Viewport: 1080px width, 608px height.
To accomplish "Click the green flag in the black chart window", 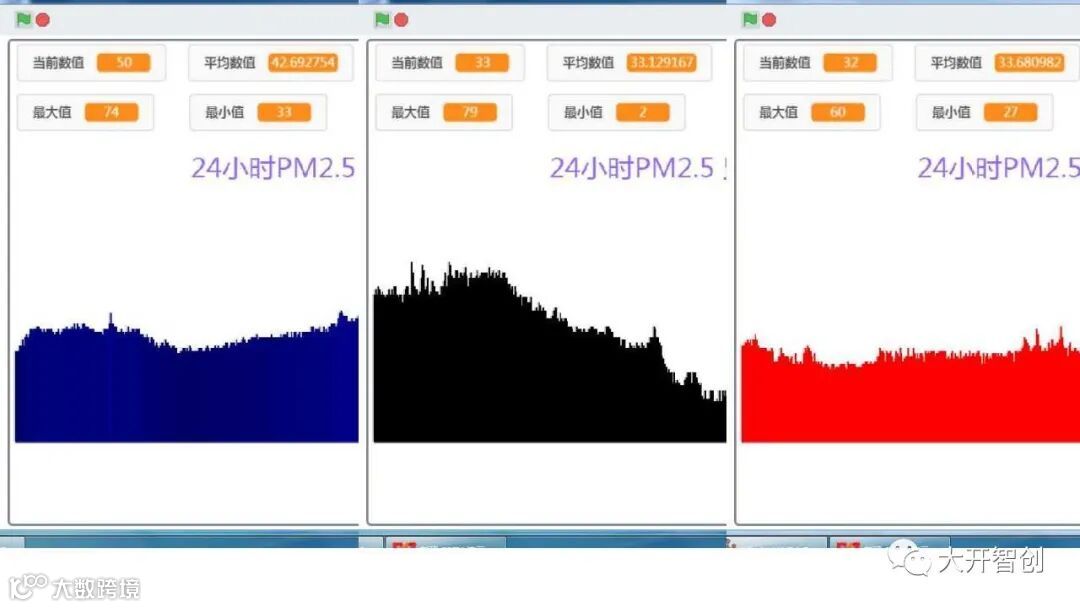I will pyautogui.click(x=382, y=19).
